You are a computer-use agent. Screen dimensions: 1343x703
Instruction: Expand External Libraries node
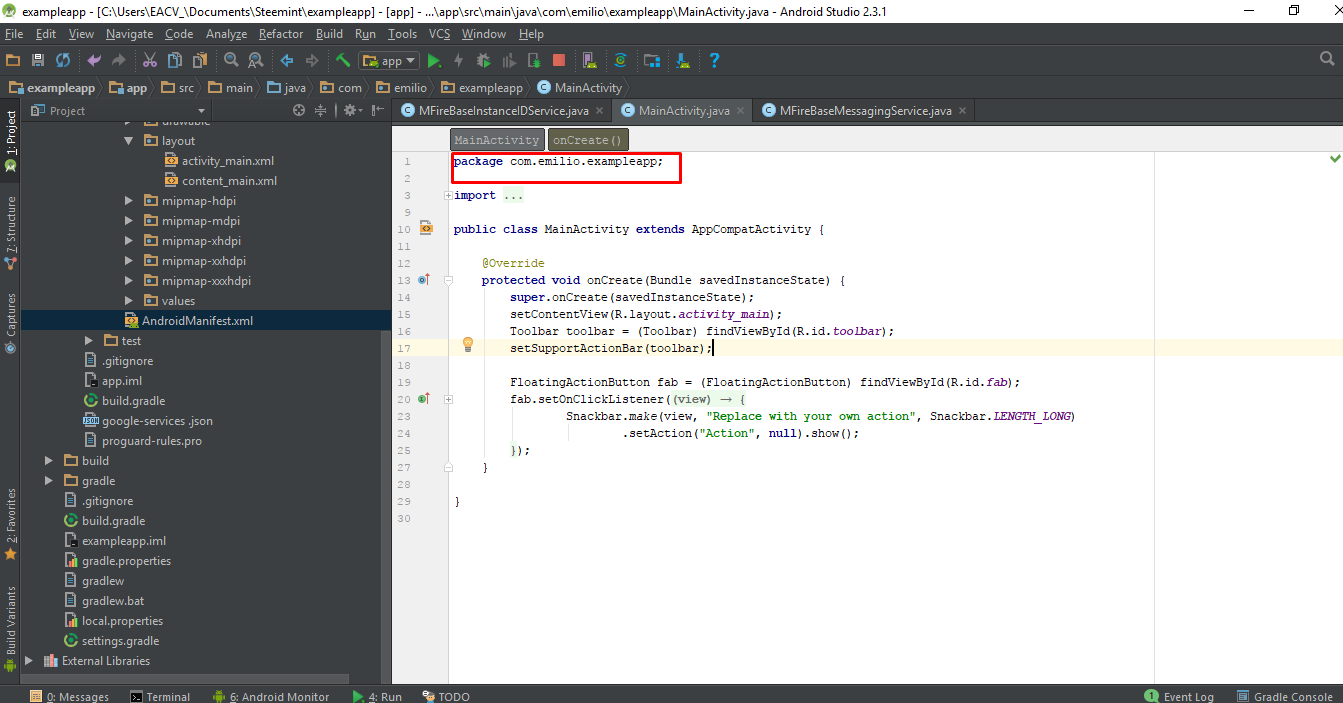(28, 661)
